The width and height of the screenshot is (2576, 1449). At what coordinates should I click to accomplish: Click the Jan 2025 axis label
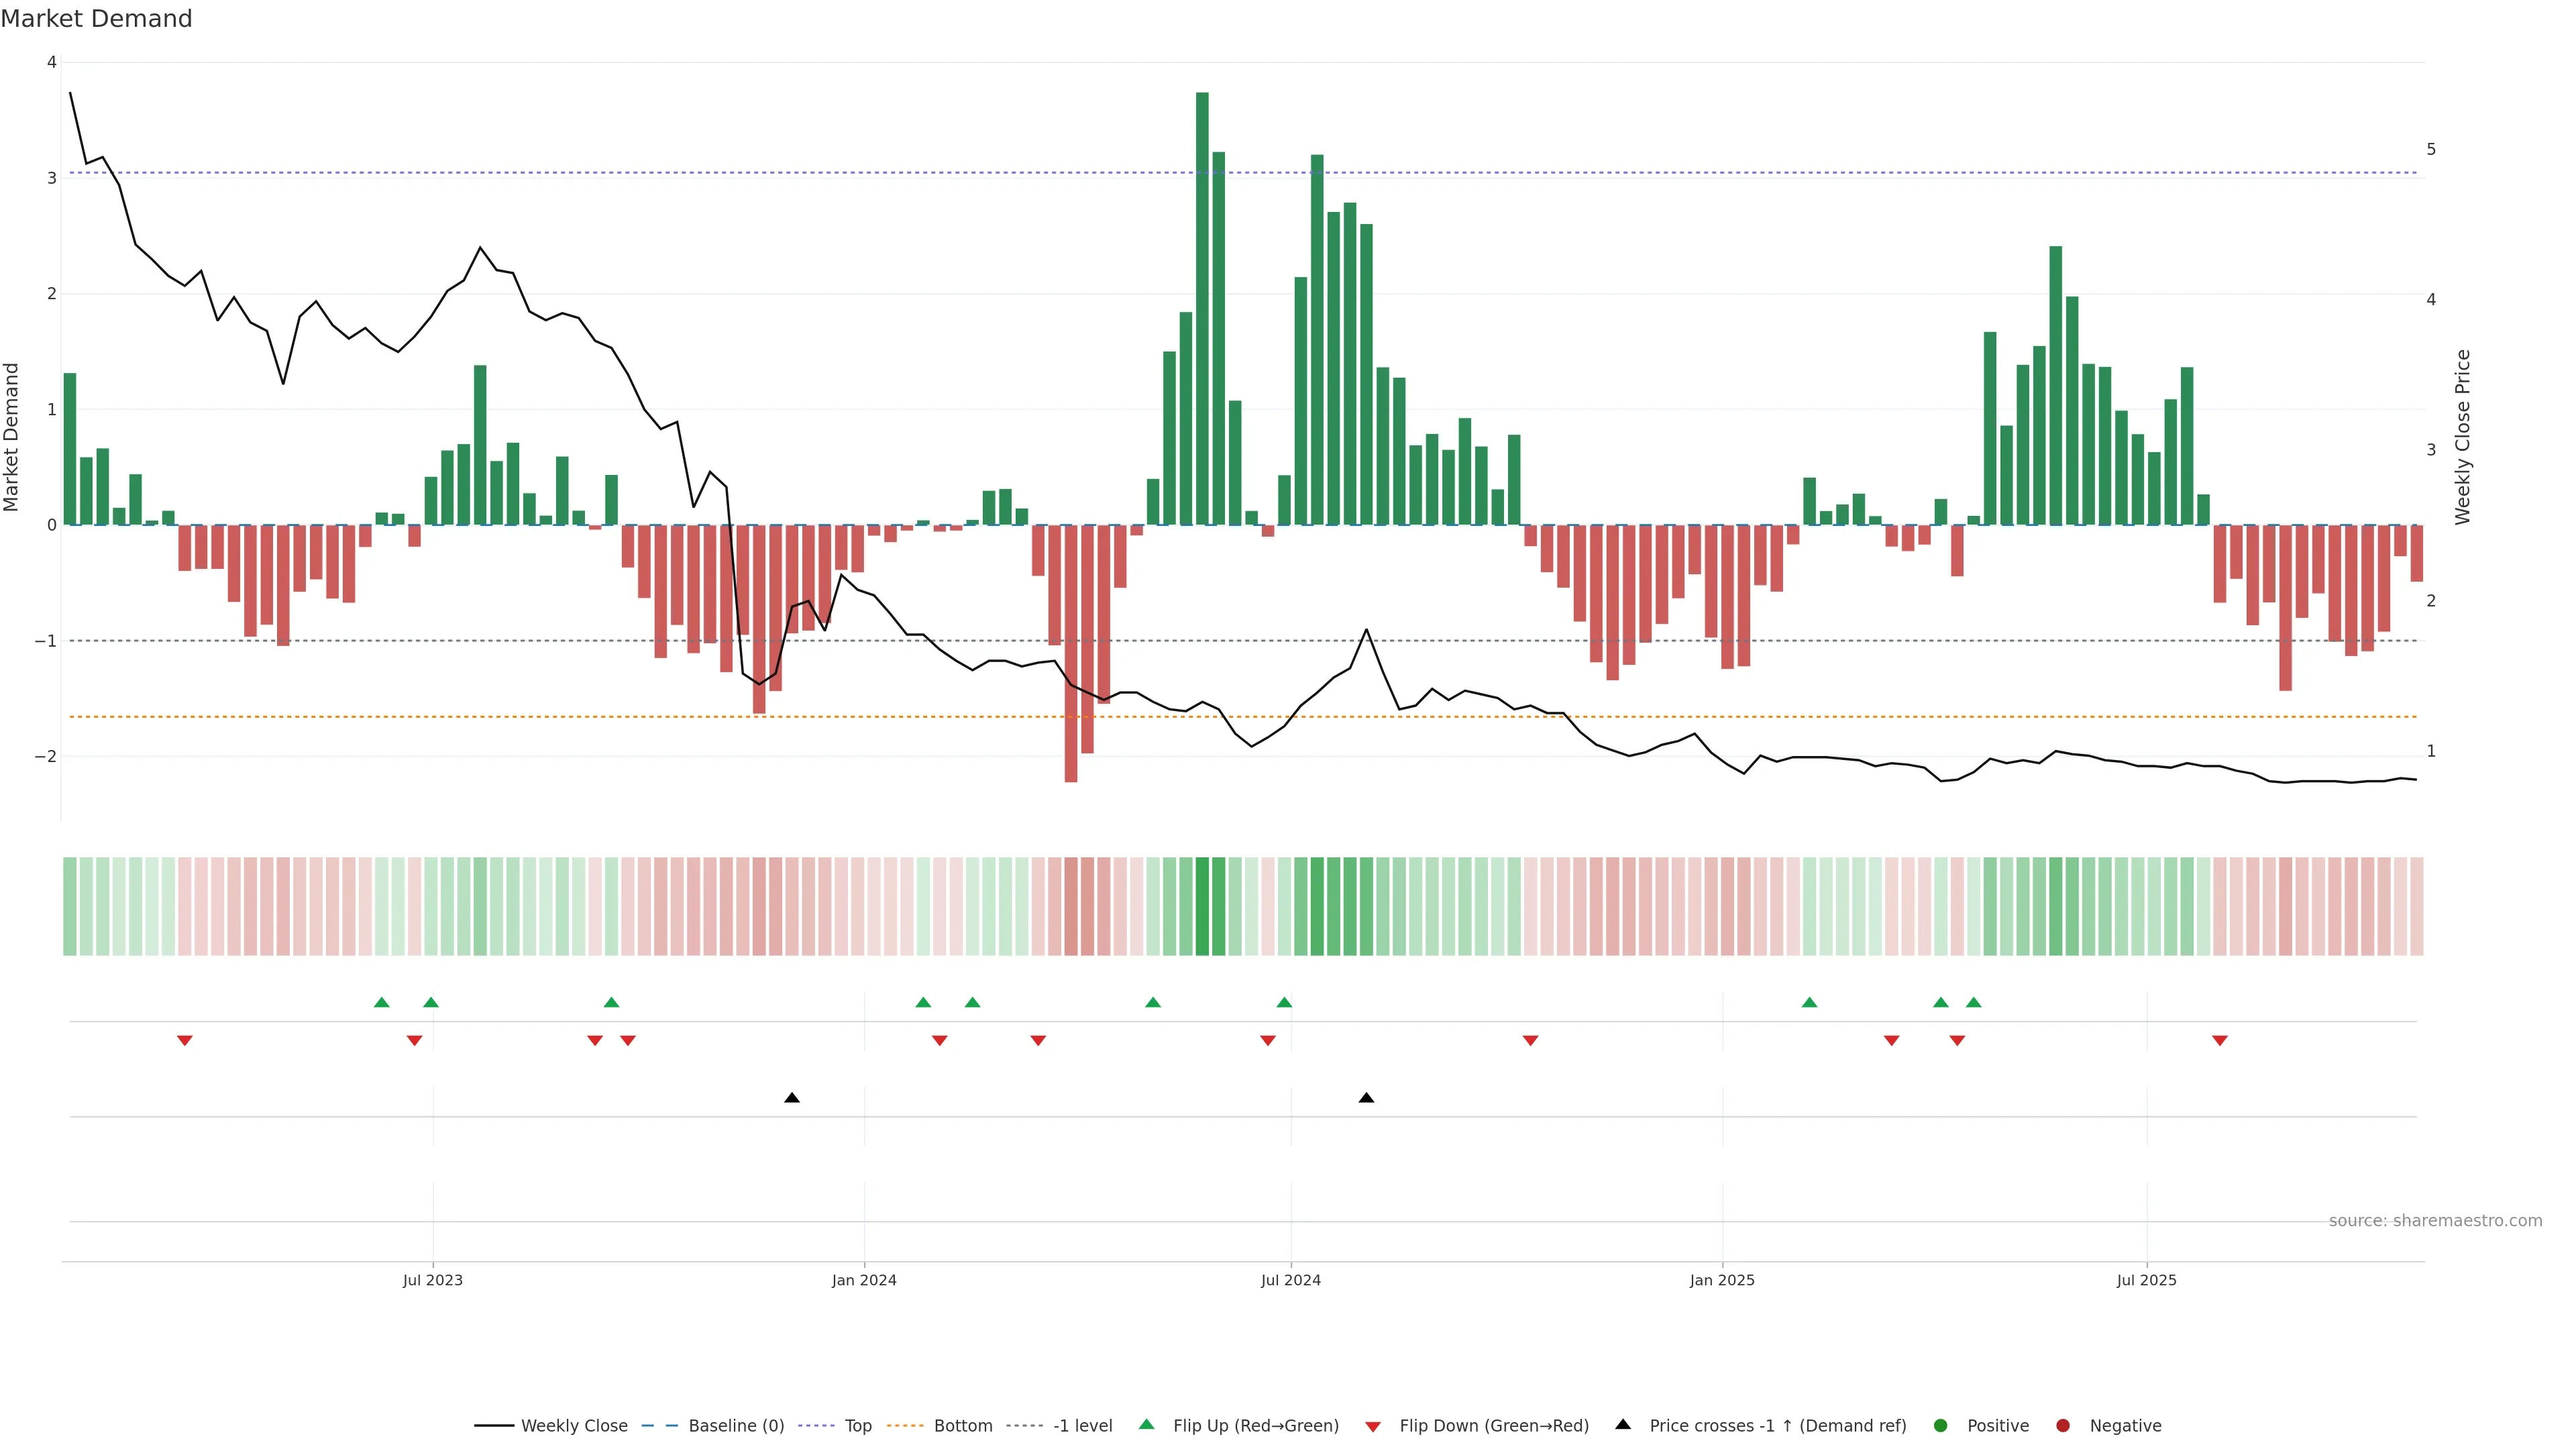(x=1722, y=1280)
